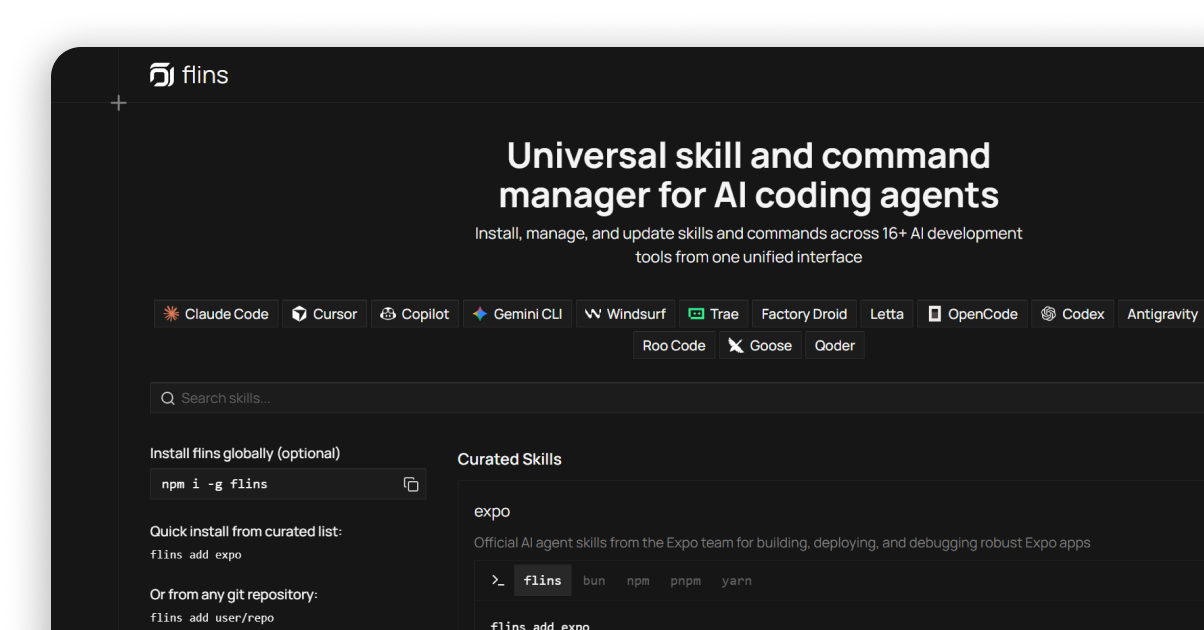Image resolution: width=1204 pixels, height=630 pixels.
Task: Click the green Trae icon
Action: click(x=696, y=314)
